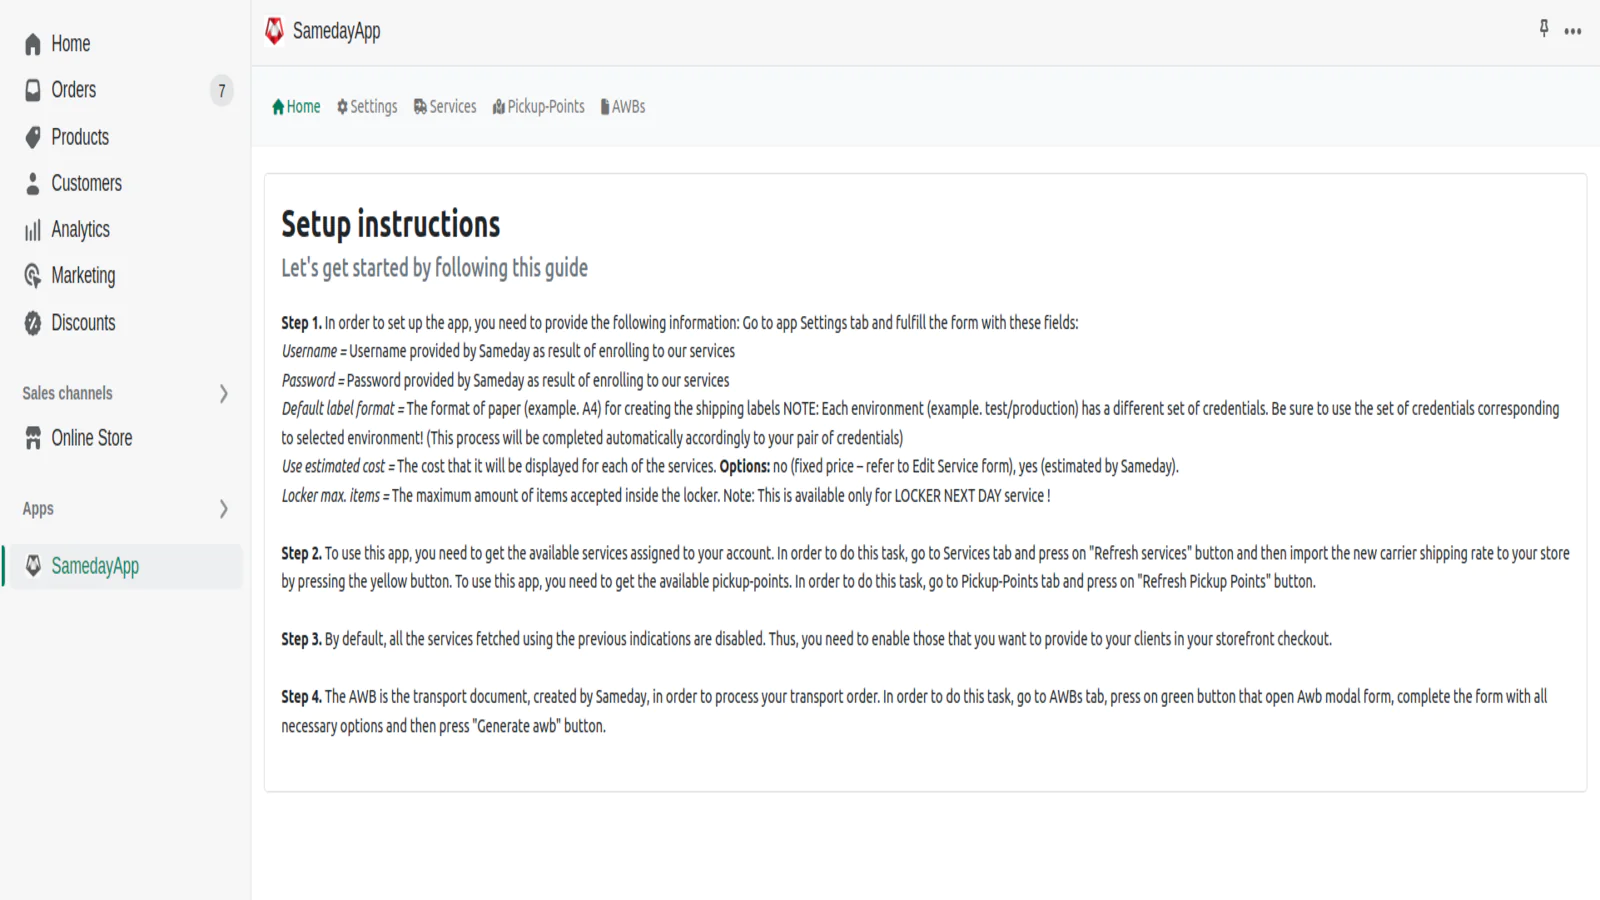This screenshot has height=900, width=1600.
Task: Expand the Sales channels section
Action: (223, 393)
